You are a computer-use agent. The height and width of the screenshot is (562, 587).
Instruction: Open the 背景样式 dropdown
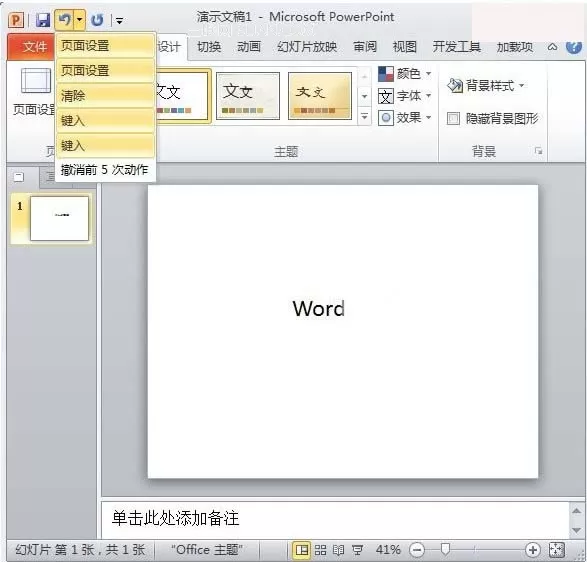(x=486, y=86)
